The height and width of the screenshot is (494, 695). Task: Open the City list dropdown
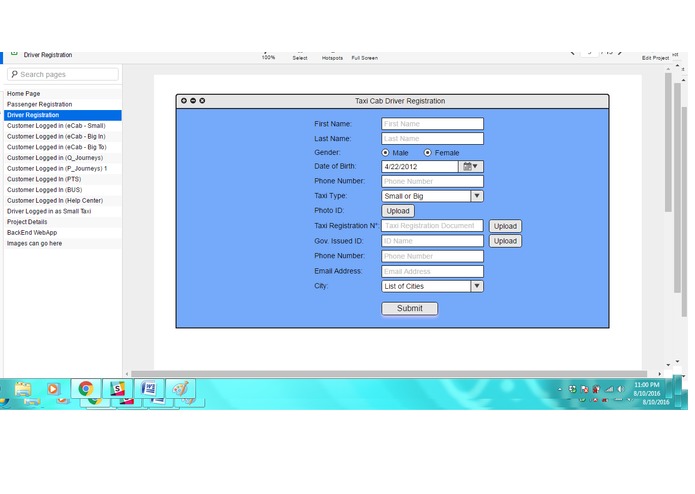point(476,286)
